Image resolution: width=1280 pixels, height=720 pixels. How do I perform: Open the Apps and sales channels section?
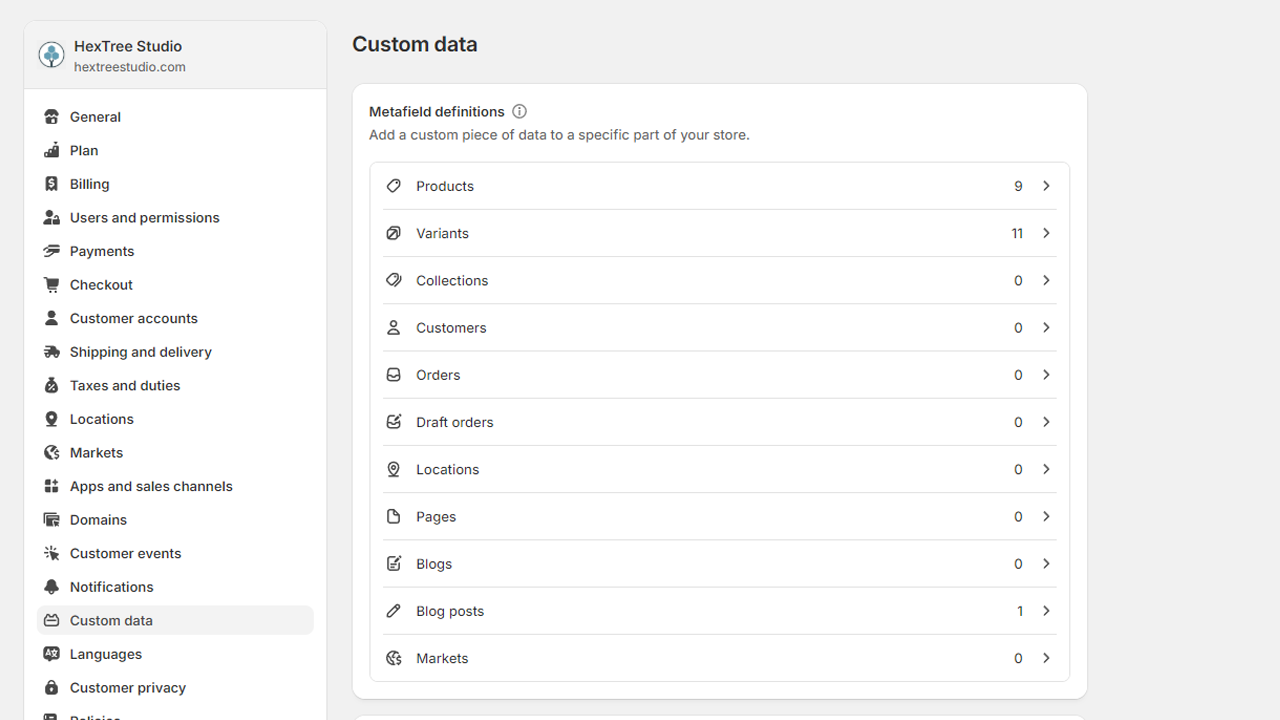[151, 486]
